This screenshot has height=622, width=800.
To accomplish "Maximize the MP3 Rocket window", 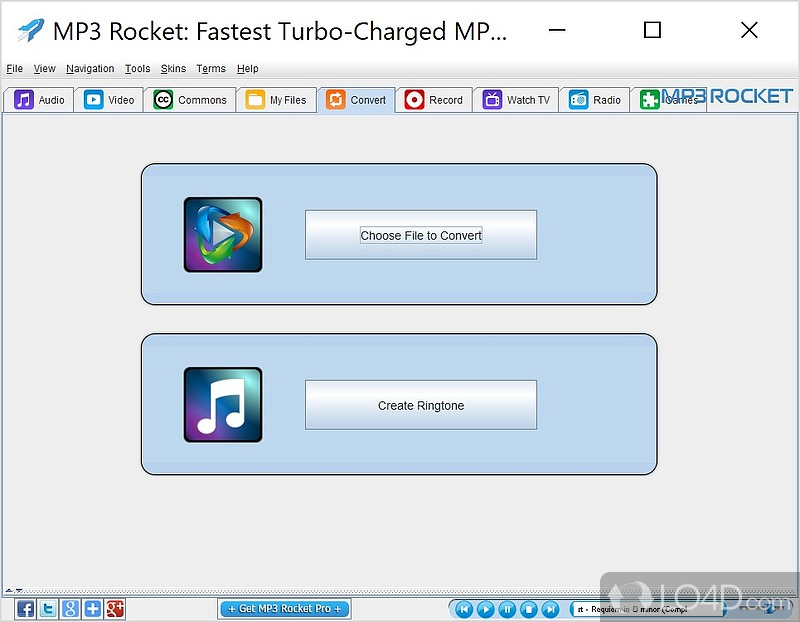I will (652, 30).
